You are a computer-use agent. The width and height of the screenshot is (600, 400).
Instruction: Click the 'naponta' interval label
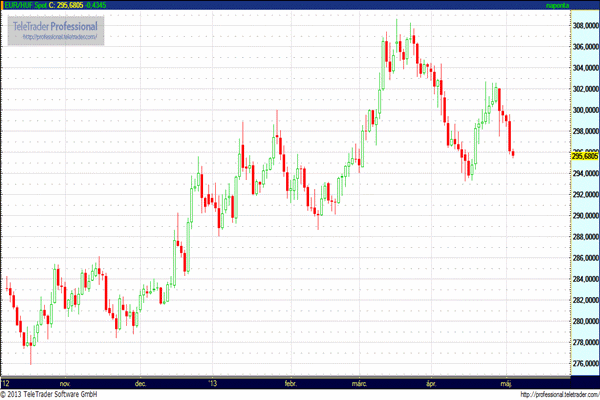(x=583, y=5)
